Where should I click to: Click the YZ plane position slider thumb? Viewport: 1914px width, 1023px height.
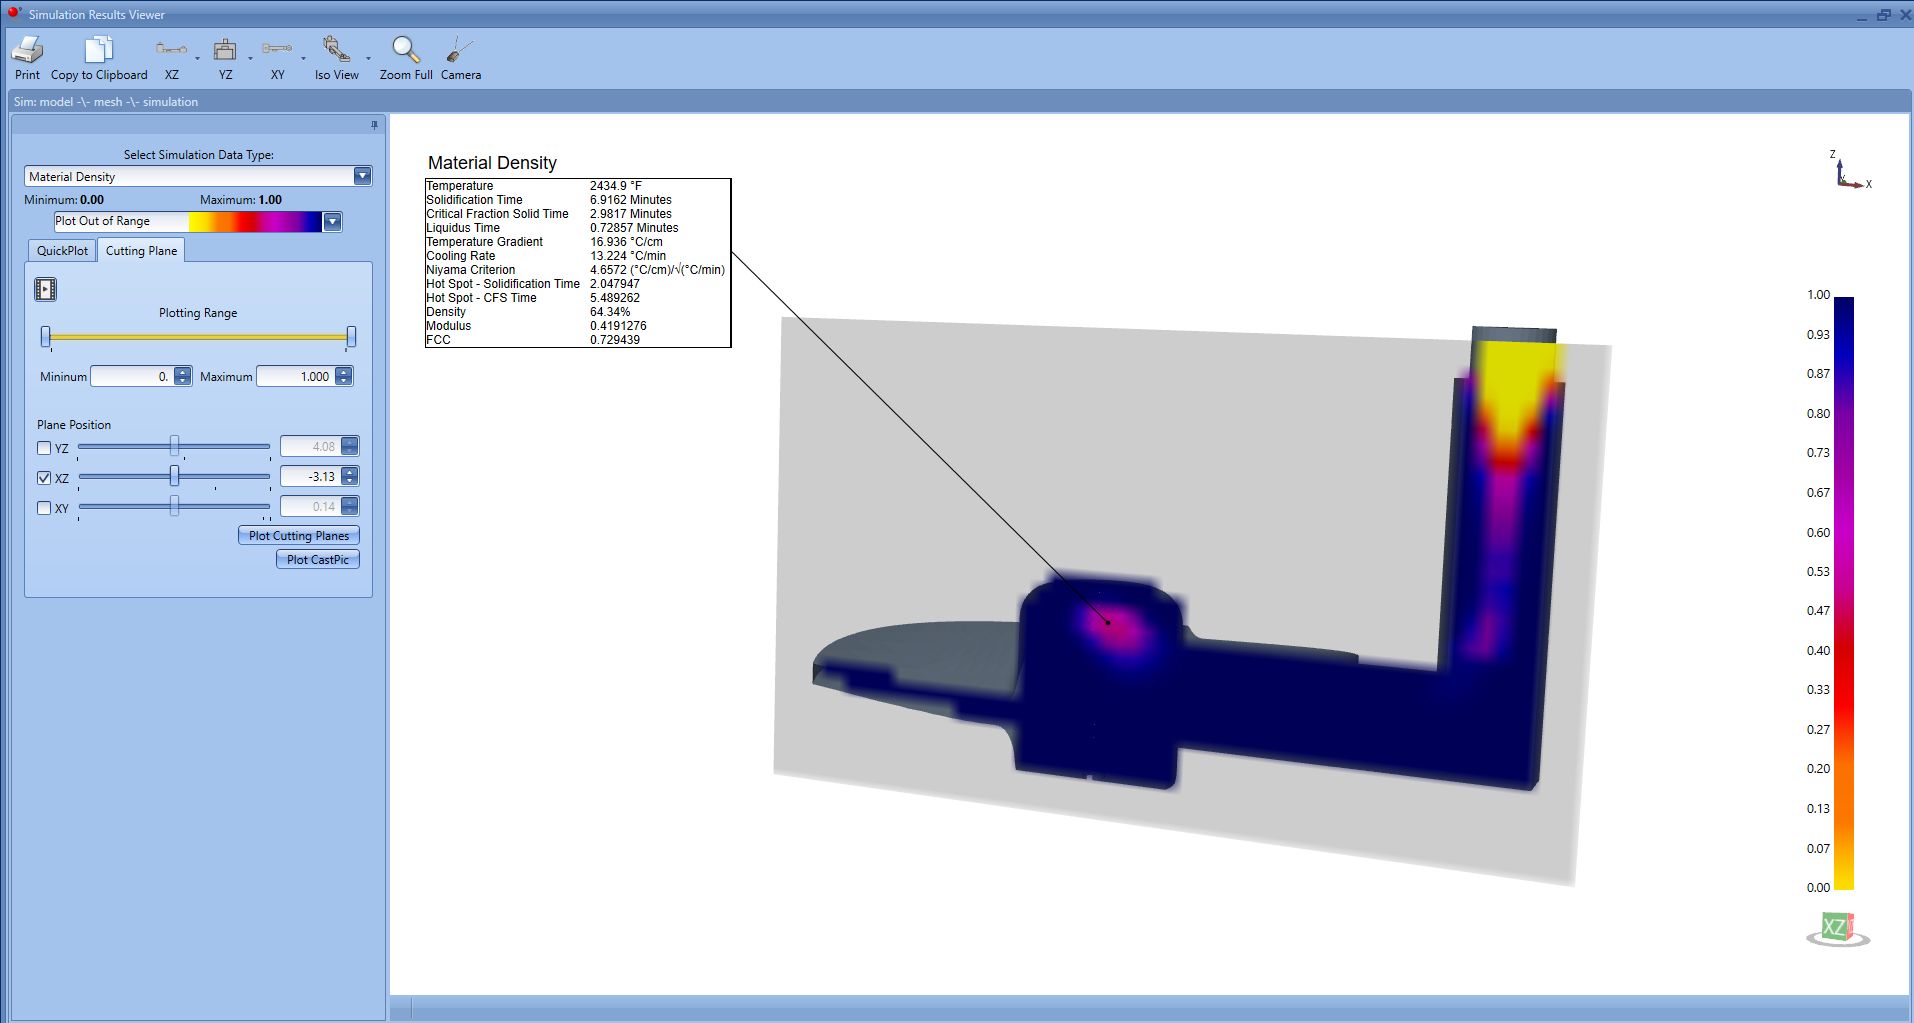point(175,445)
